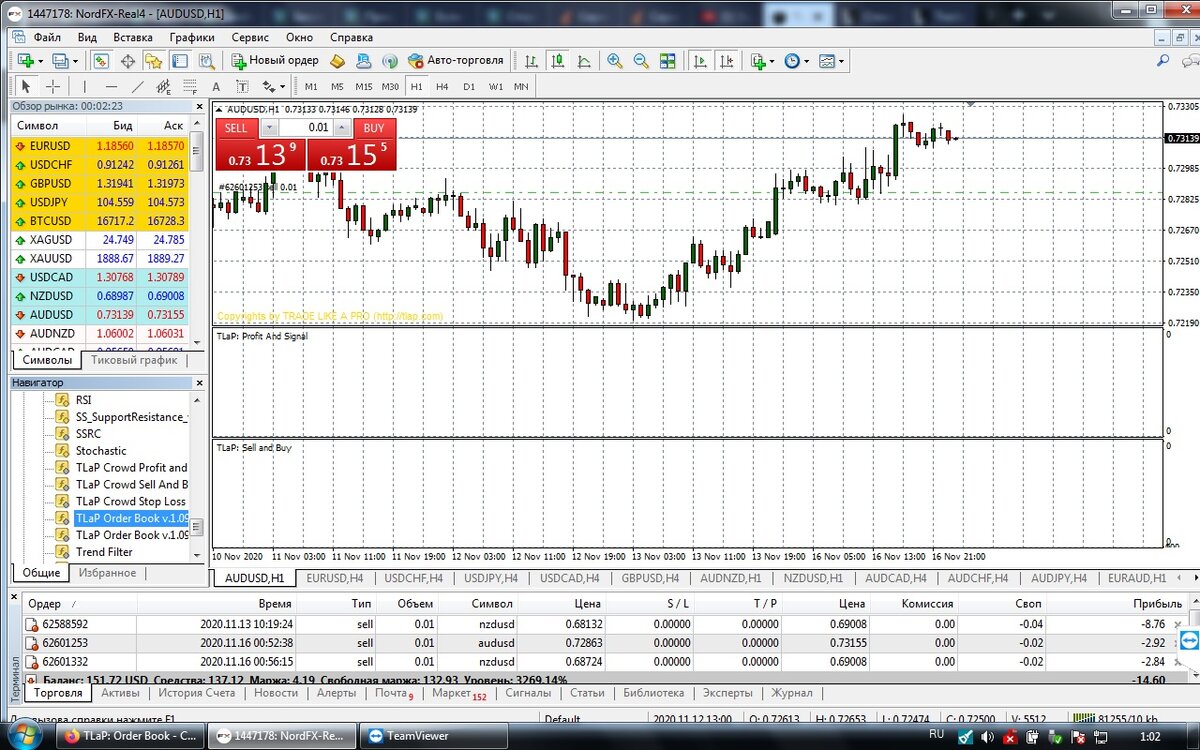Tile chart windows icon
The height and width of the screenshot is (750, 1200).
click(667, 61)
